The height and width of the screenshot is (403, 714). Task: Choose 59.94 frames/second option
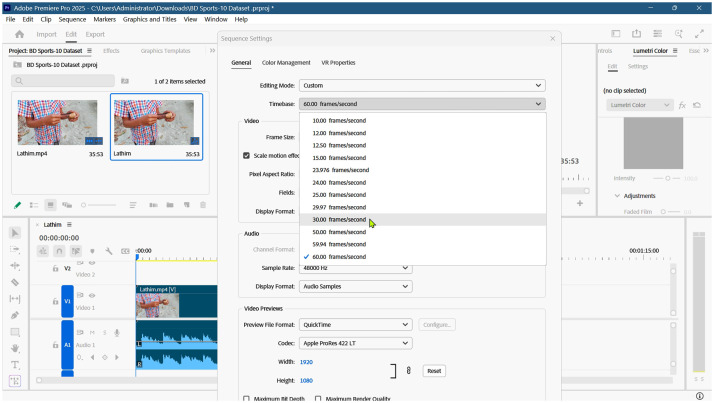(423, 245)
